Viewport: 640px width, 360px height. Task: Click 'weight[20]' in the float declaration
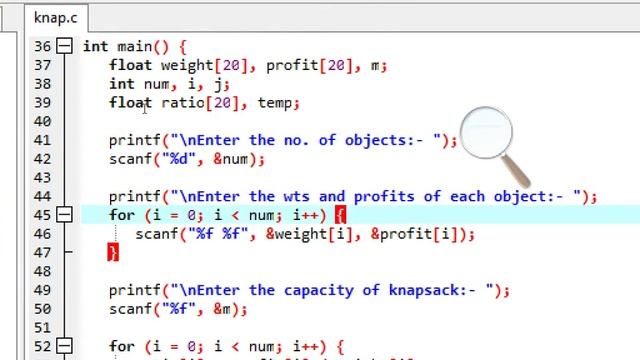(x=204, y=65)
